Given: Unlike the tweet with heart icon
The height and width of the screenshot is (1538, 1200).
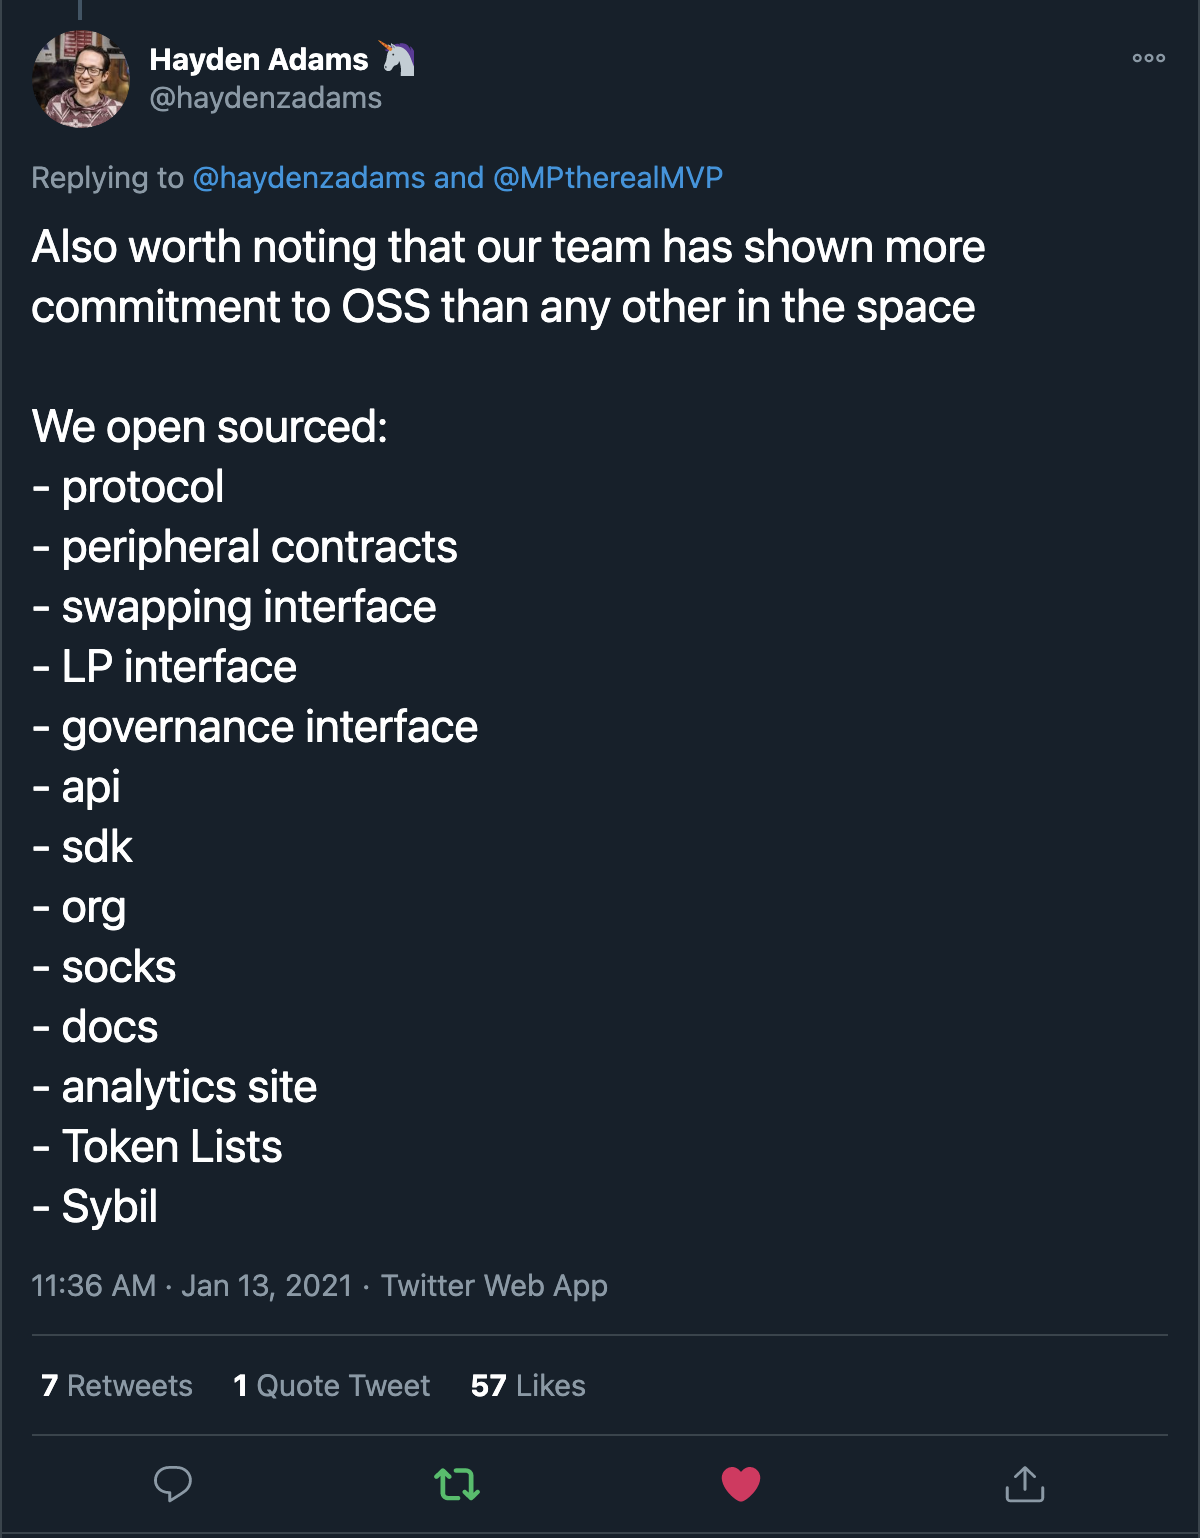Looking at the screenshot, I should 741,1484.
